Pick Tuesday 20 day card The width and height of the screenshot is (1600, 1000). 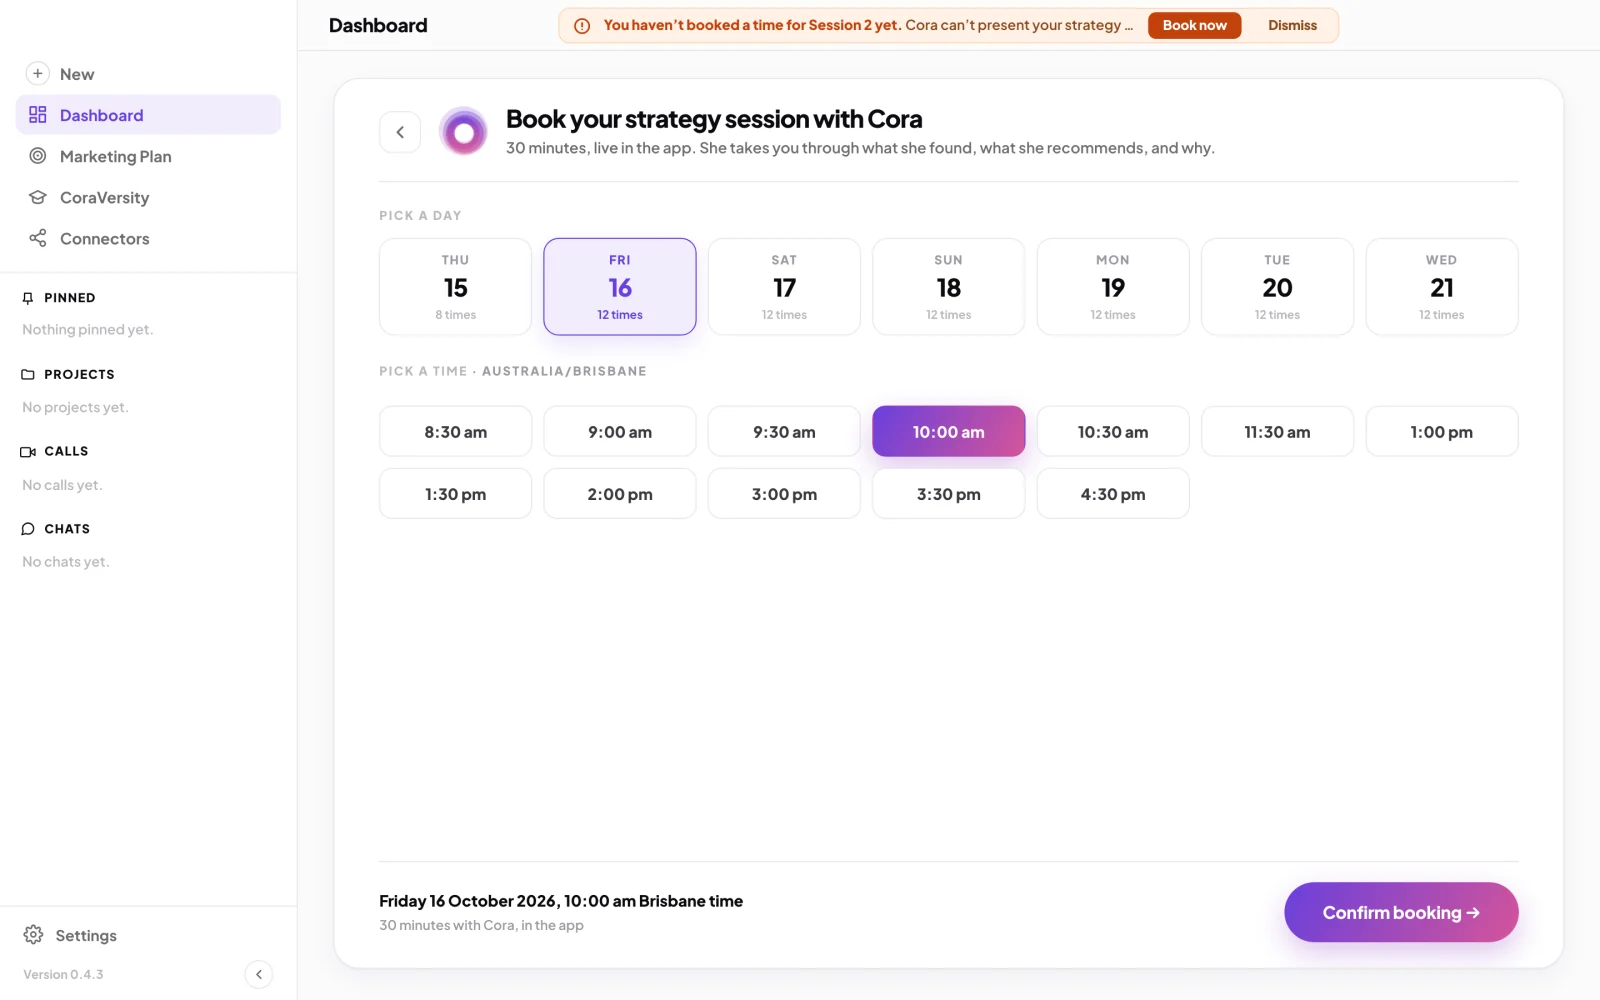click(x=1277, y=287)
